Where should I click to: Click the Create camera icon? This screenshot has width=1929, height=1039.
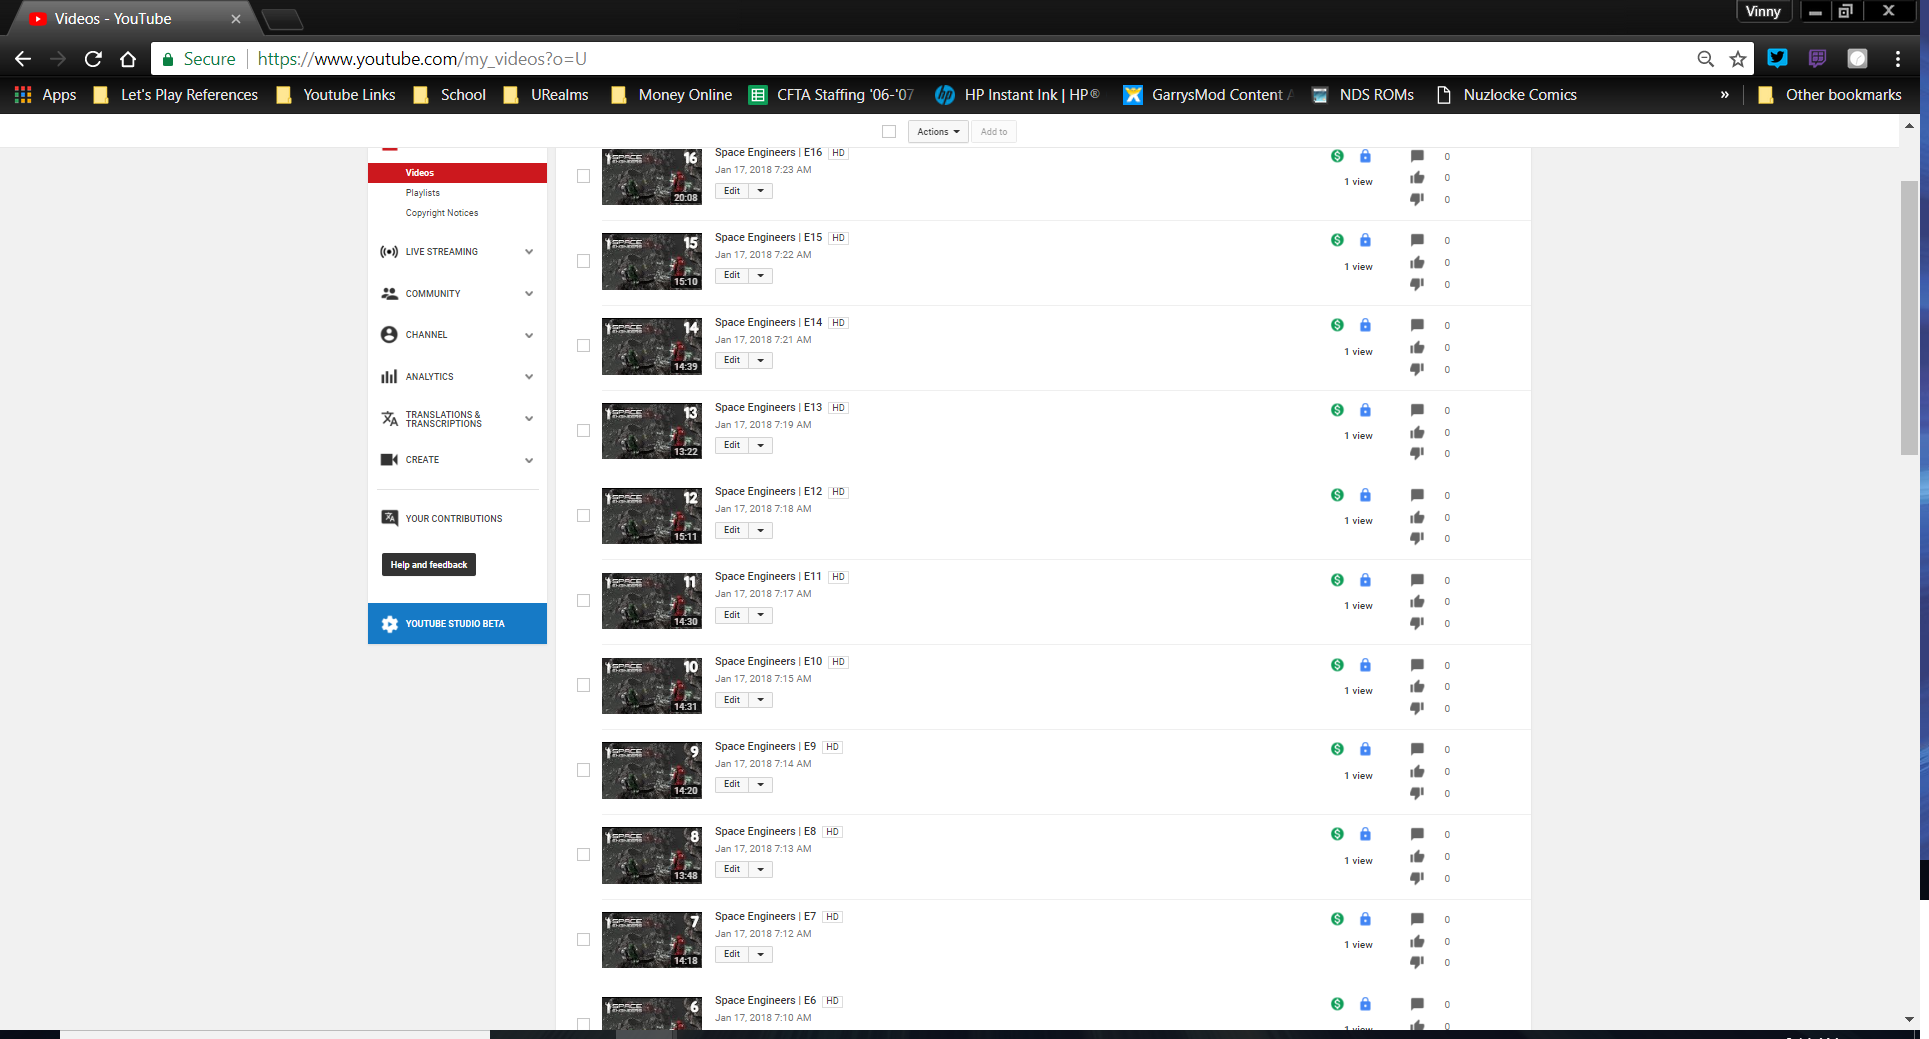click(x=389, y=460)
